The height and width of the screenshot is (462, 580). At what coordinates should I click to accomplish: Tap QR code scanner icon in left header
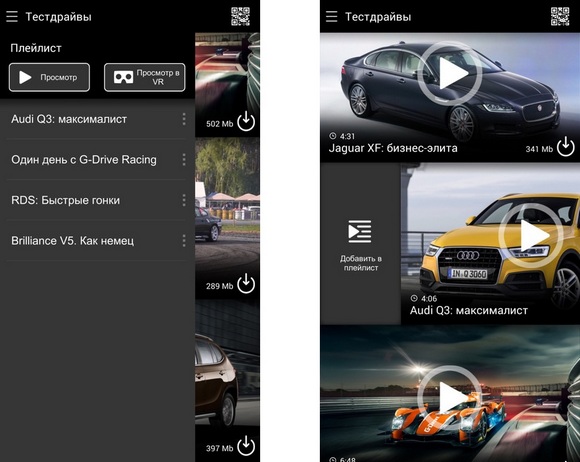(240, 16)
